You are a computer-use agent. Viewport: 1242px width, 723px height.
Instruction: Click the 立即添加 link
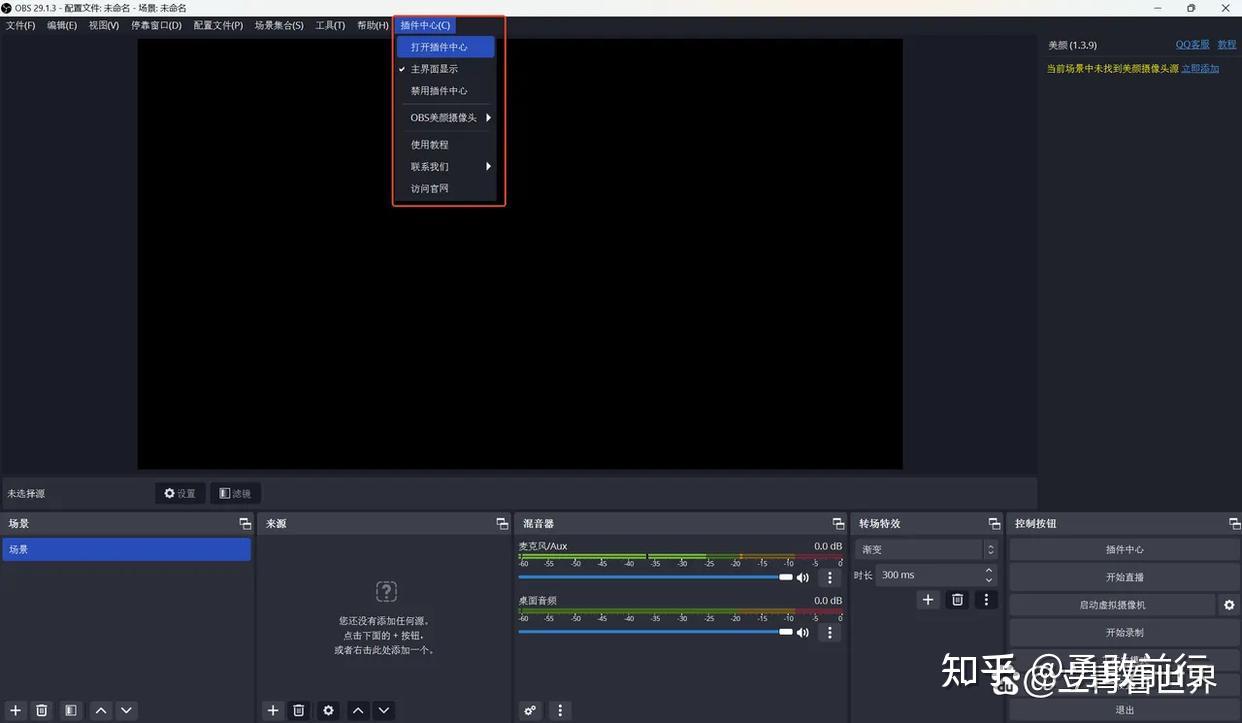(x=1200, y=69)
